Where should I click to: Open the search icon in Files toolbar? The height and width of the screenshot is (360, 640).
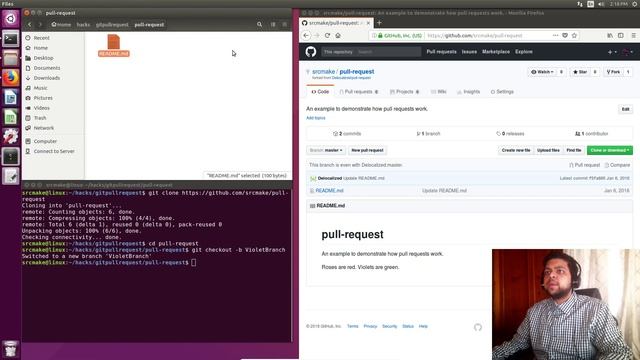click(x=260, y=24)
